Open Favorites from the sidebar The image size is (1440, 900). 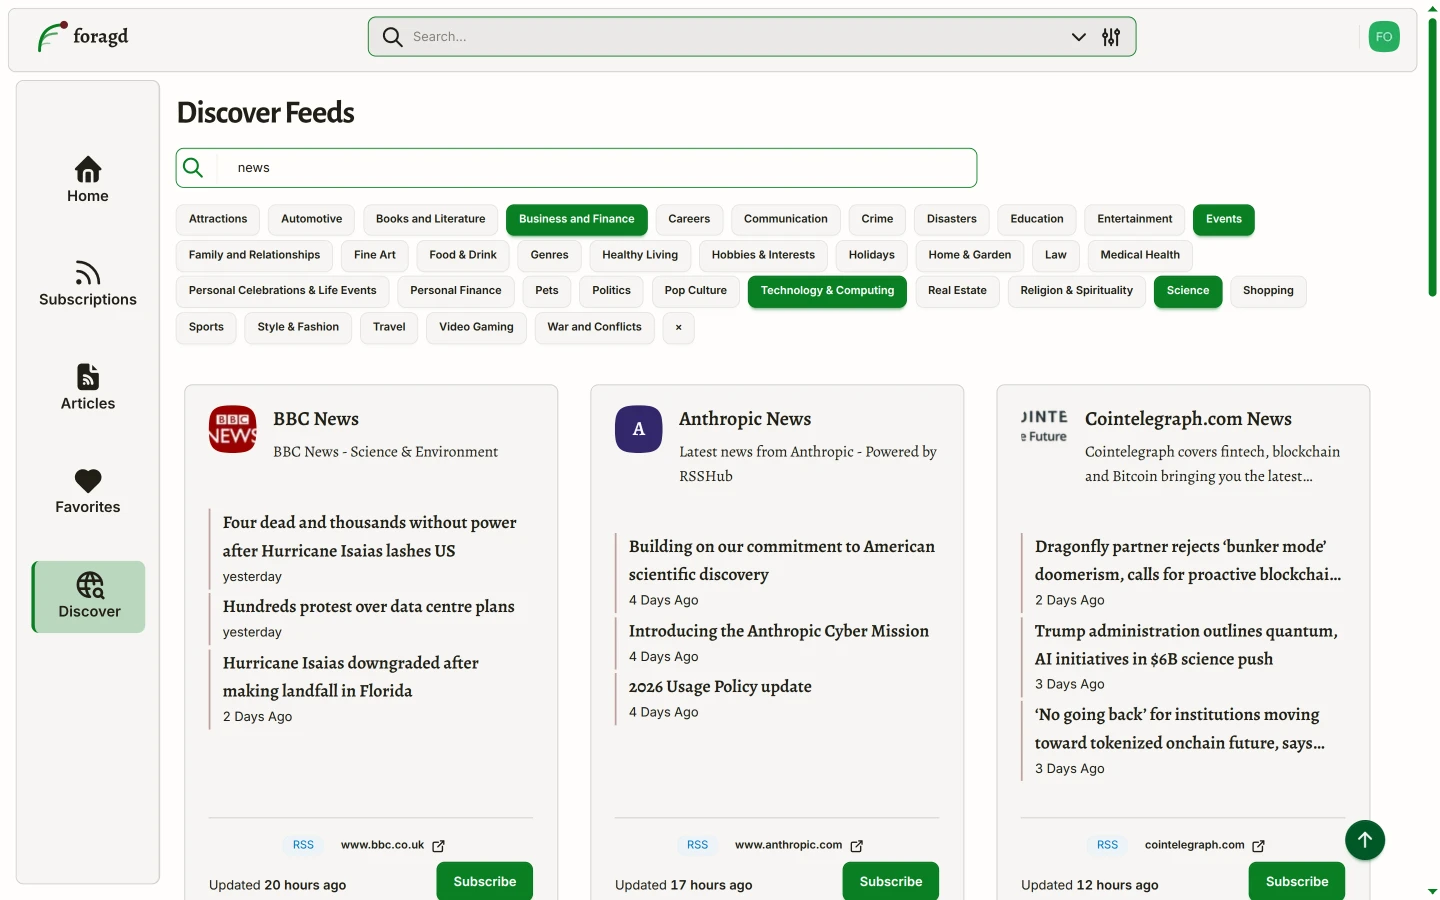88,492
